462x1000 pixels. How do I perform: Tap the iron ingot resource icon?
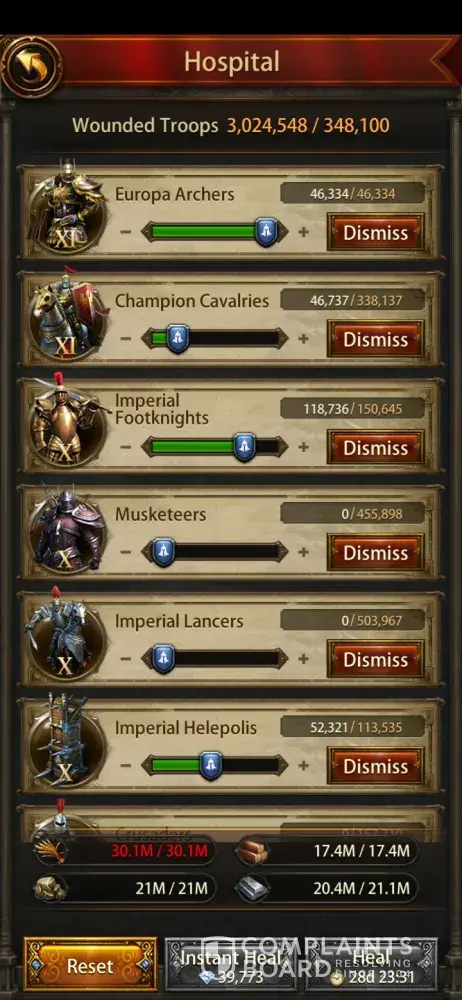coord(252,888)
